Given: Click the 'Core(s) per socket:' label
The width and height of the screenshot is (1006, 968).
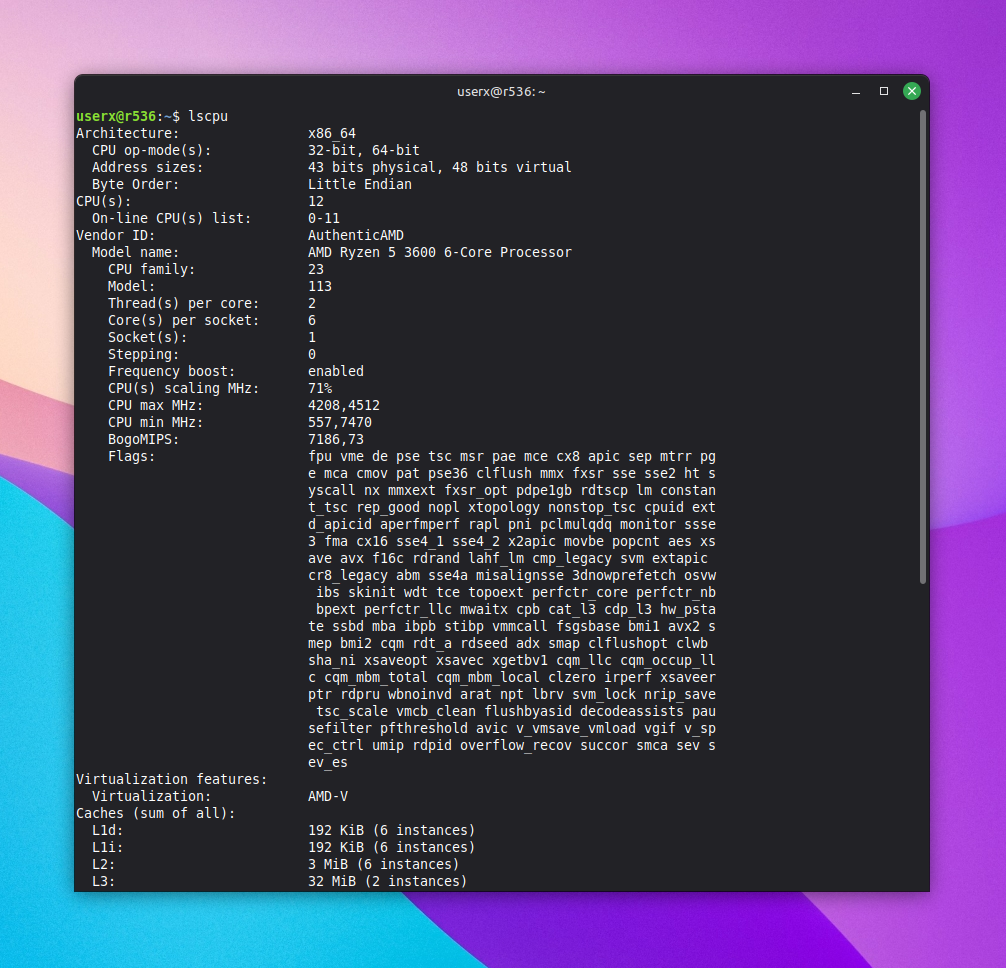Looking at the screenshot, I should 183,320.
